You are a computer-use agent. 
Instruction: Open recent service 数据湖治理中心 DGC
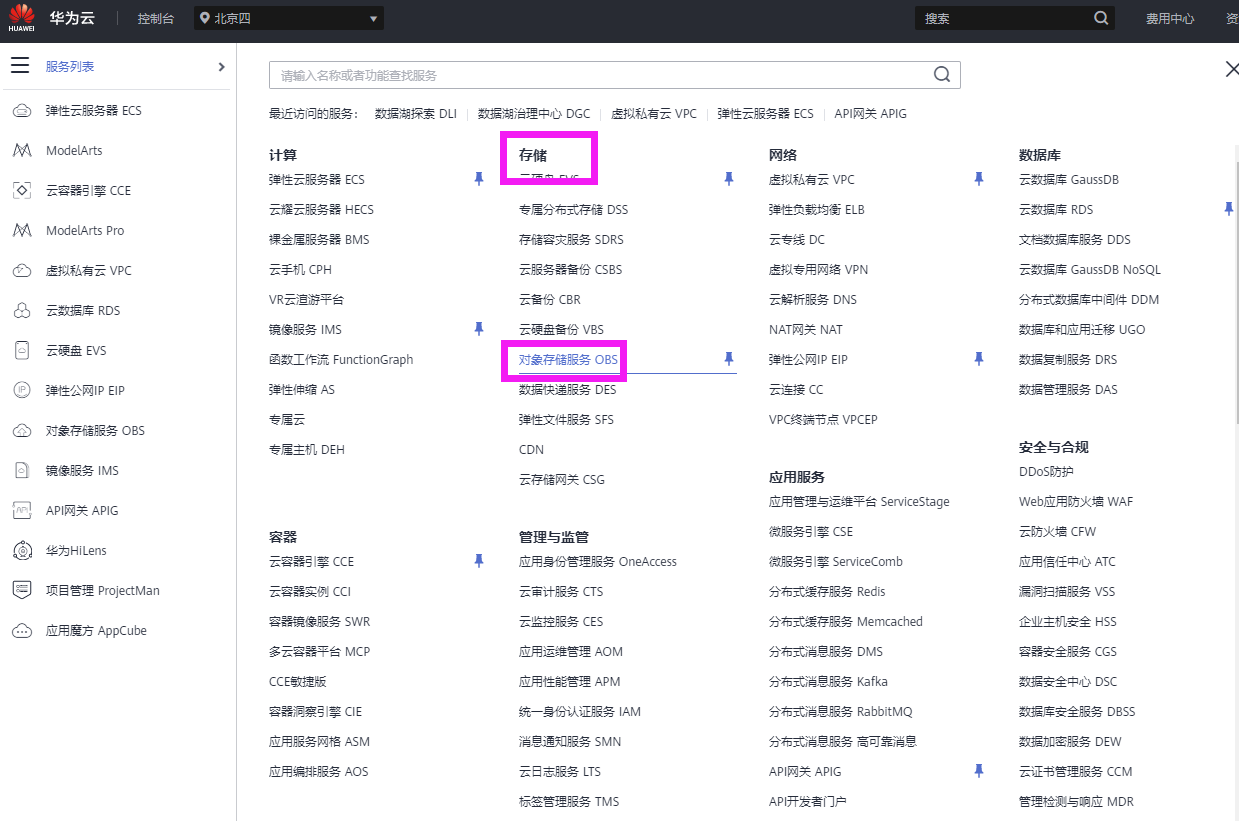pyautogui.click(x=534, y=114)
